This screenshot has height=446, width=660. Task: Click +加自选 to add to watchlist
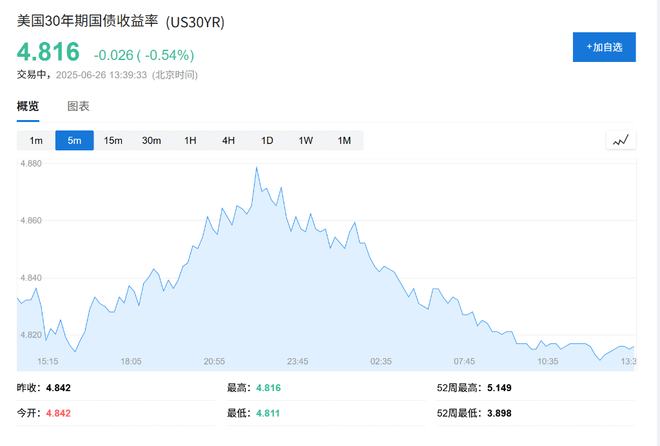[x=603, y=47]
